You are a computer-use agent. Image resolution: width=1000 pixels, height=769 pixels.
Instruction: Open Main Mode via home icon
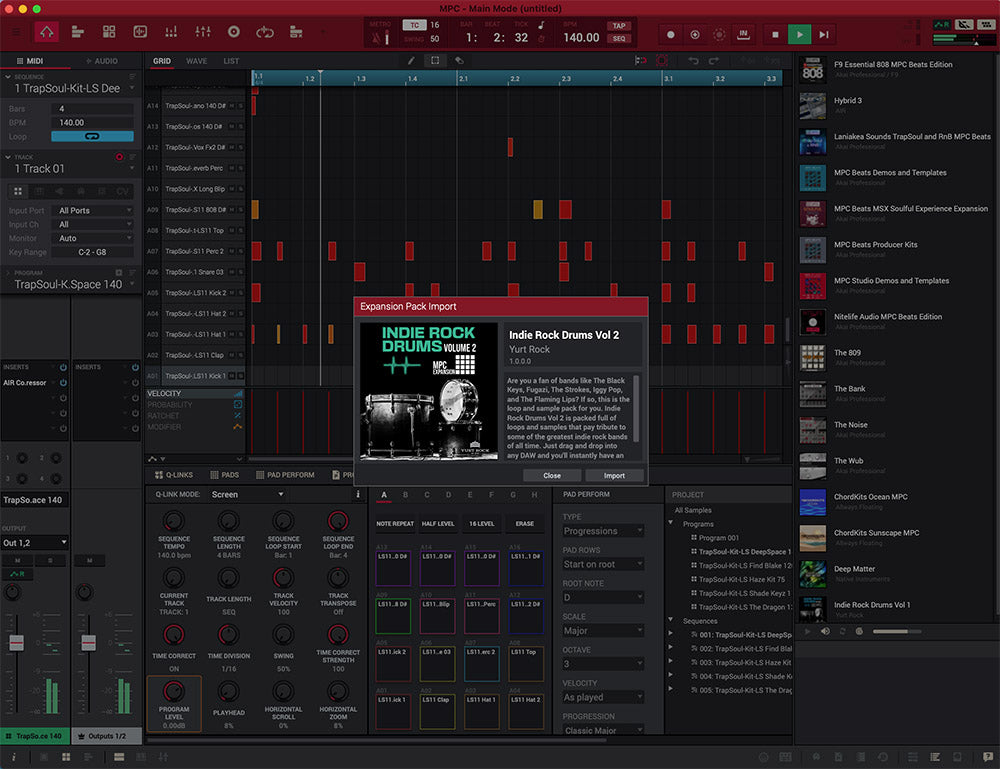coord(46,33)
